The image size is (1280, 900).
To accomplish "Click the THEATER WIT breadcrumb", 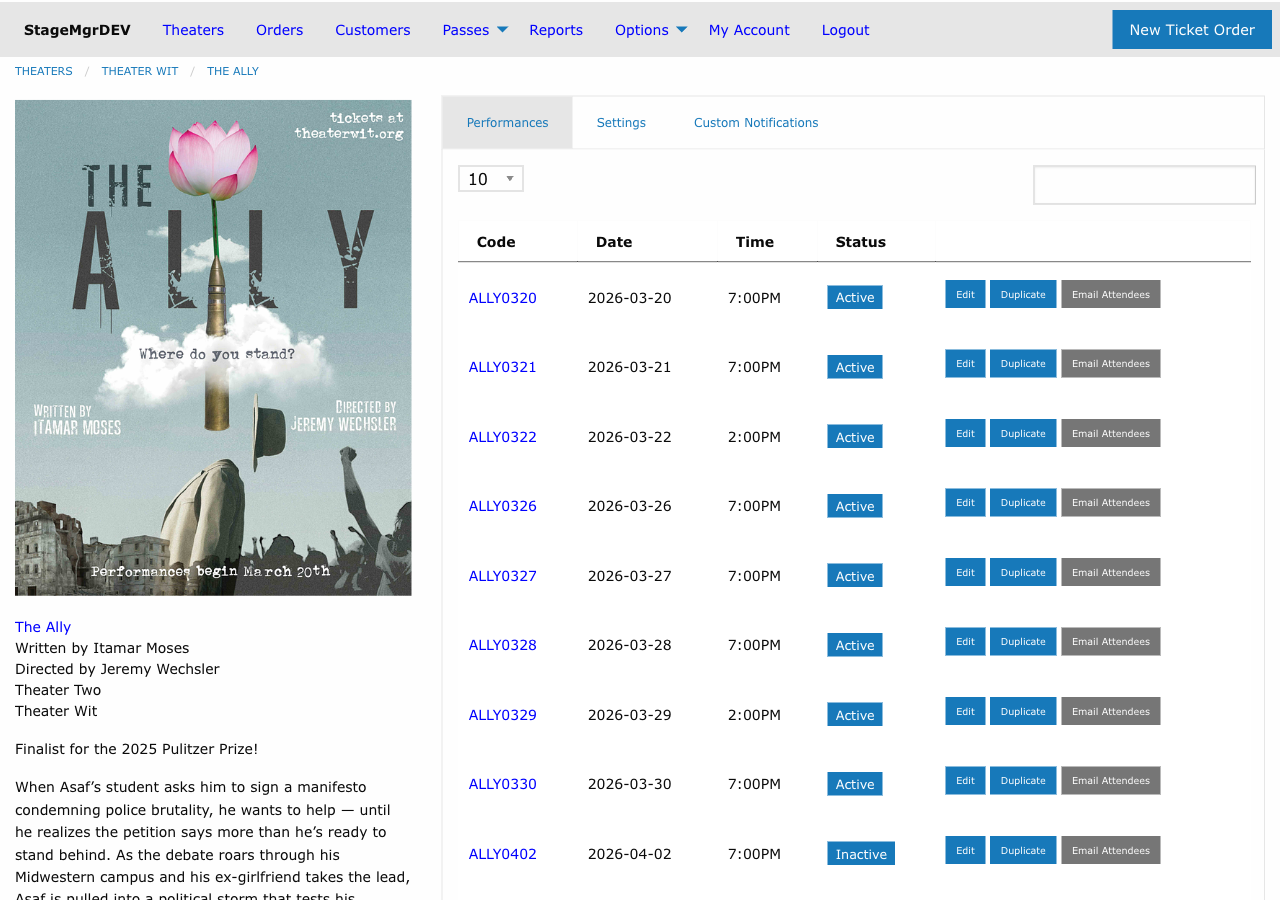I will pos(140,71).
